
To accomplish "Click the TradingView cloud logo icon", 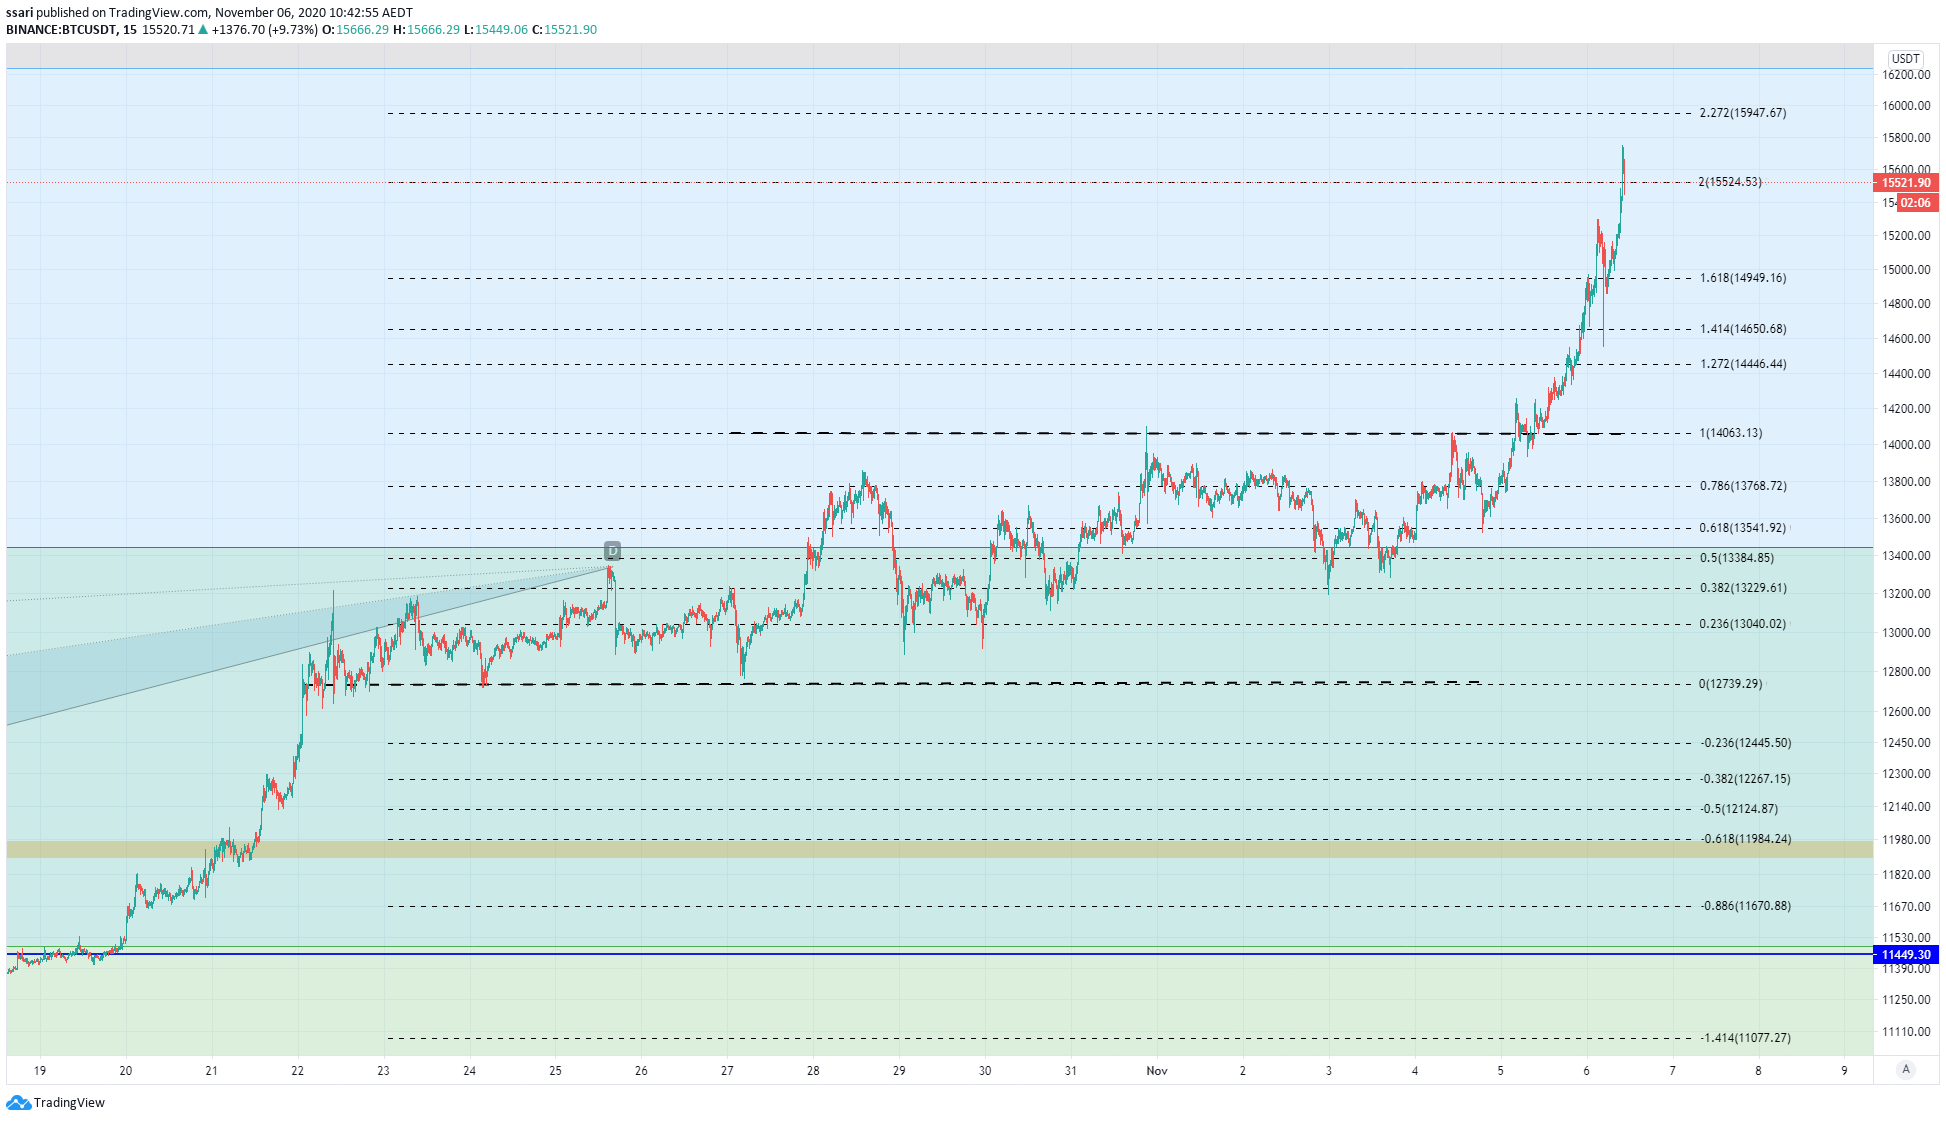I will click(18, 1102).
